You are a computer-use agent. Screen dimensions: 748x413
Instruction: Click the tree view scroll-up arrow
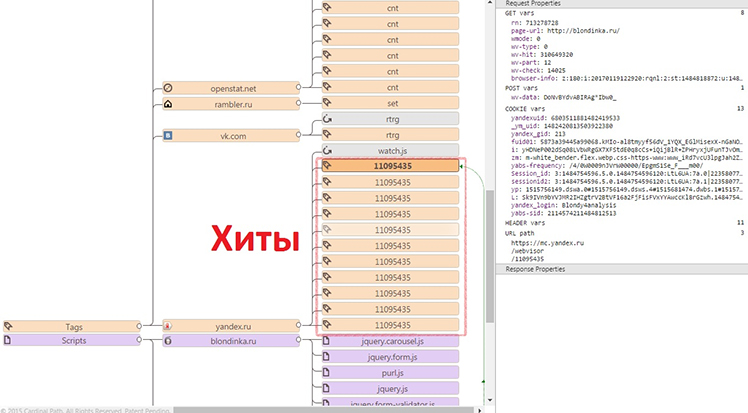pos(489,3)
